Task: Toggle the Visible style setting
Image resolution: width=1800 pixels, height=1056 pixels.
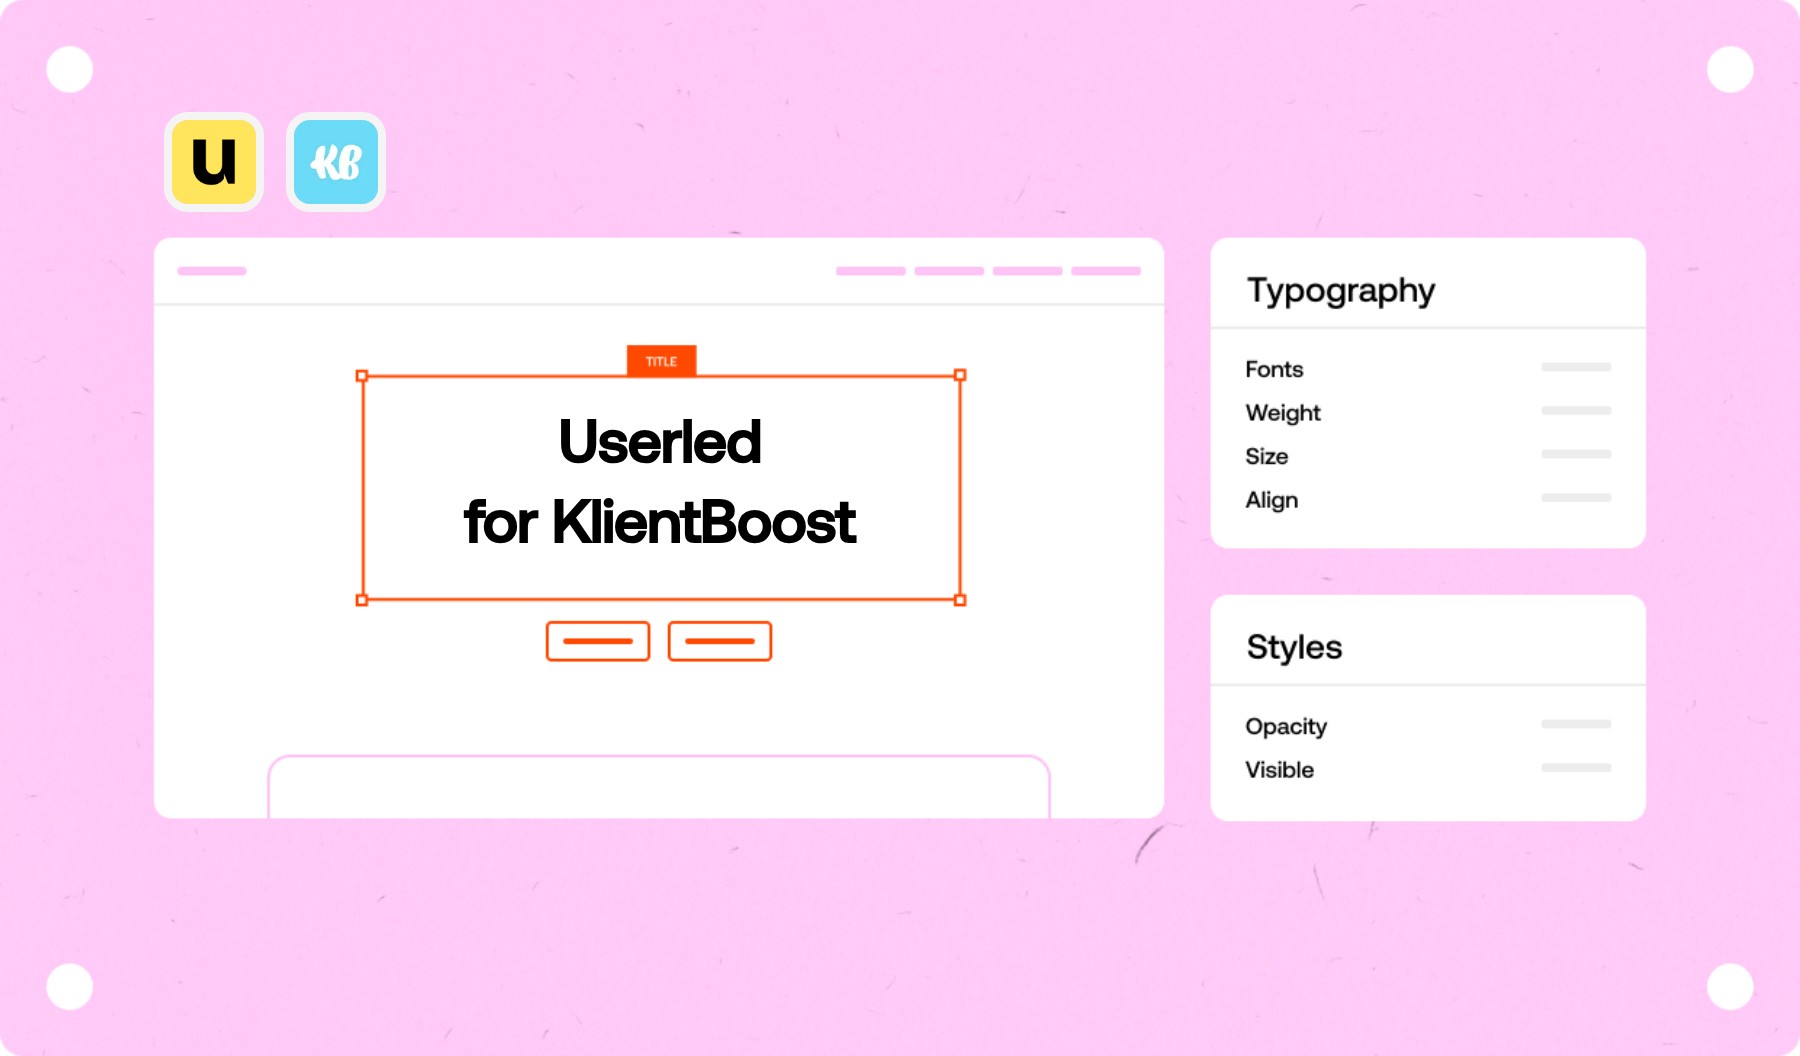Action: point(1576,768)
